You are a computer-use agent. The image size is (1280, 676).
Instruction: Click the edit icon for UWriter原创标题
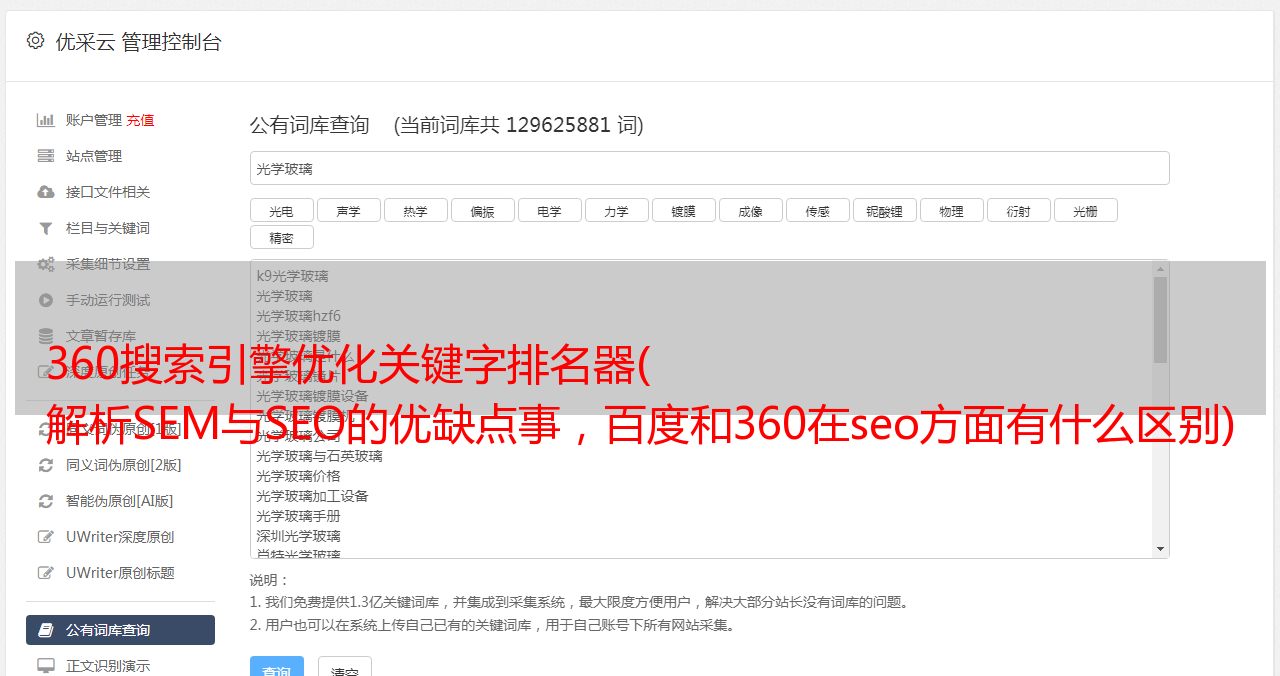point(46,573)
